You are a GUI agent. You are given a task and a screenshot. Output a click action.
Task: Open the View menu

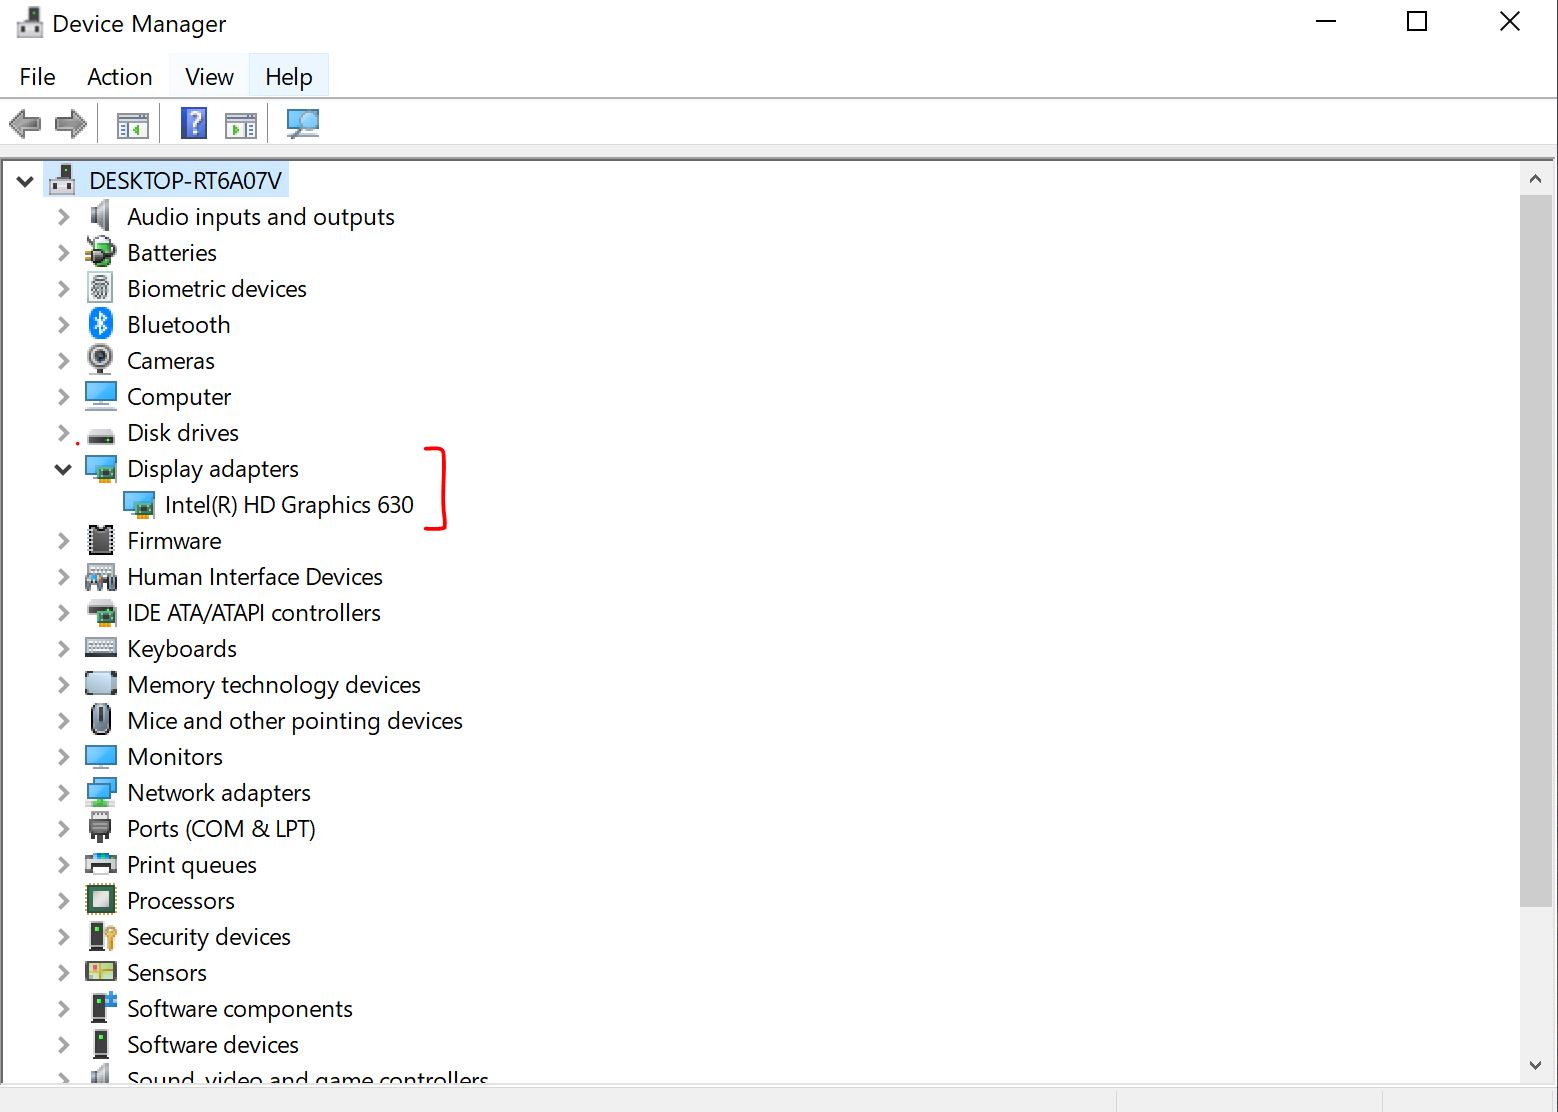(207, 76)
